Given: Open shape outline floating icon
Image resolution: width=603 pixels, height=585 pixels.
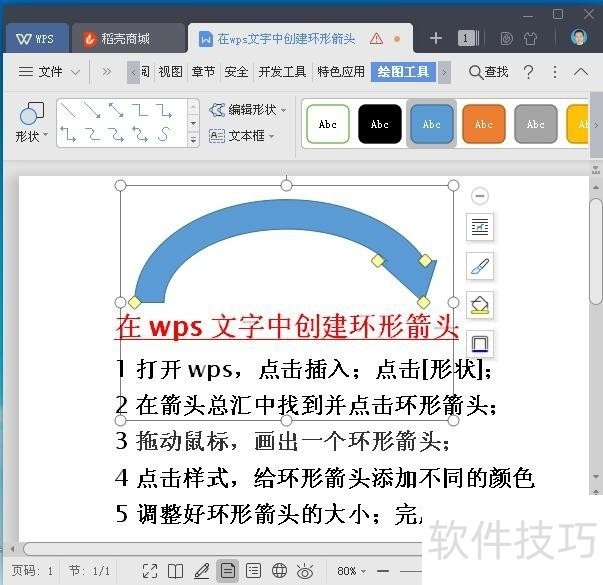Looking at the screenshot, I should (x=480, y=343).
